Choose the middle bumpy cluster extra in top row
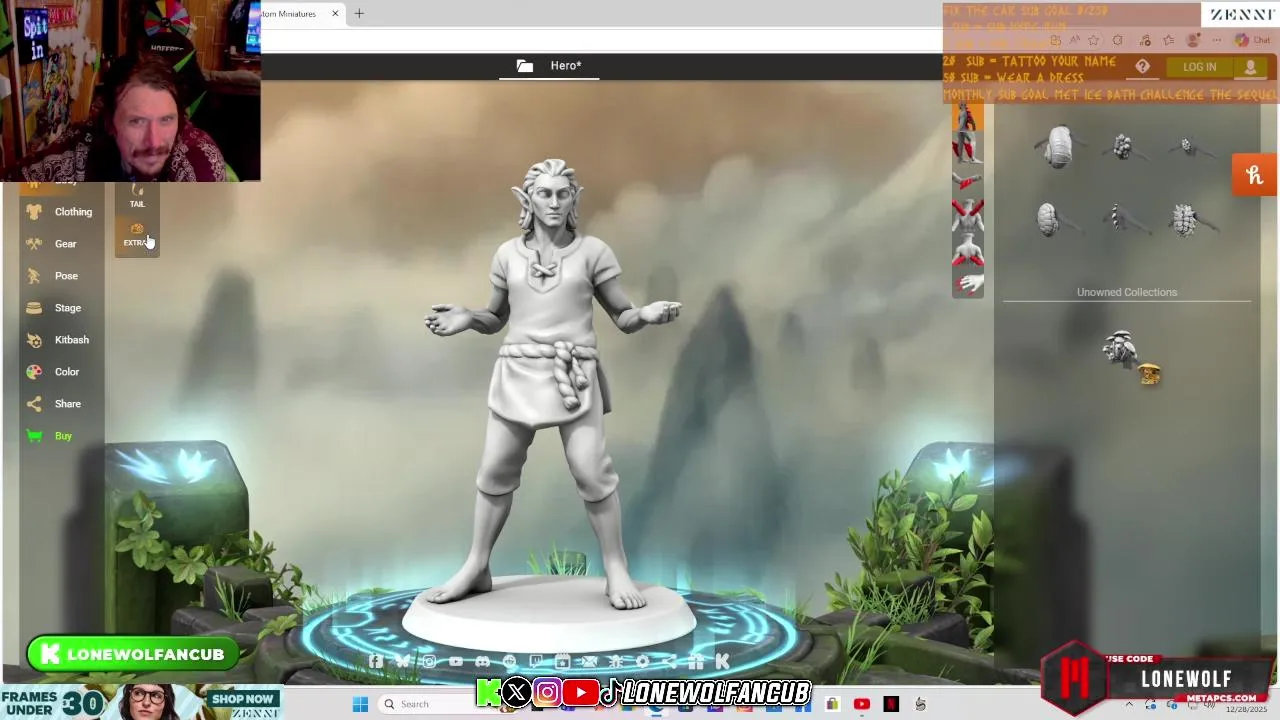This screenshot has height=720, width=1280. (1124, 148)
